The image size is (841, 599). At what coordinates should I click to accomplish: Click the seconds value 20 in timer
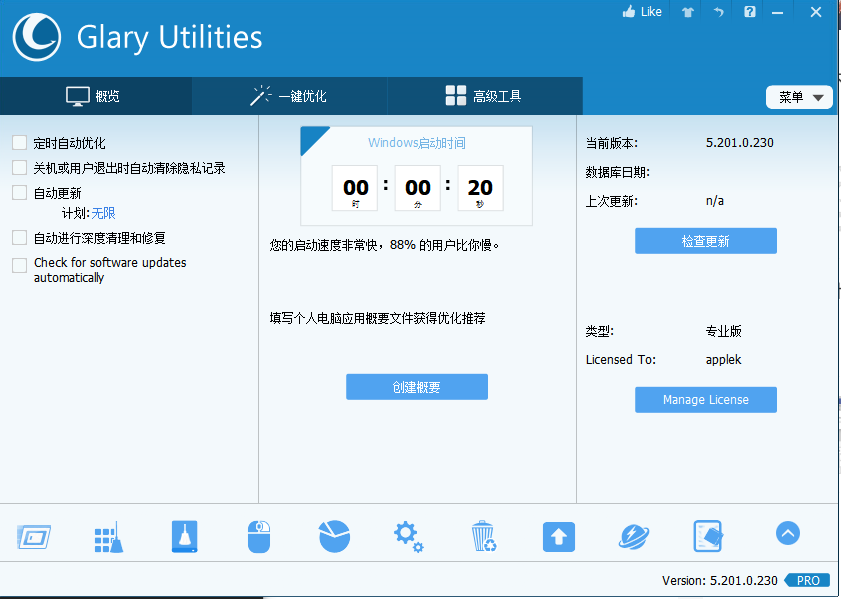pos(480,188)
